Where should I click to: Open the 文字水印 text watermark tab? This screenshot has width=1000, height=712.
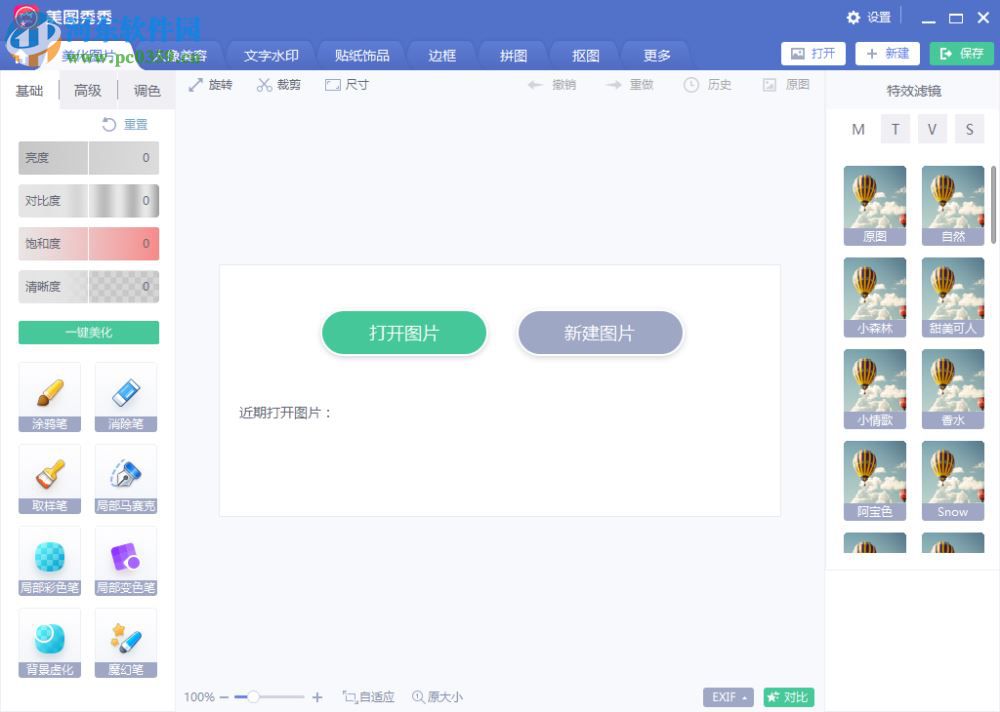point(270,56)
